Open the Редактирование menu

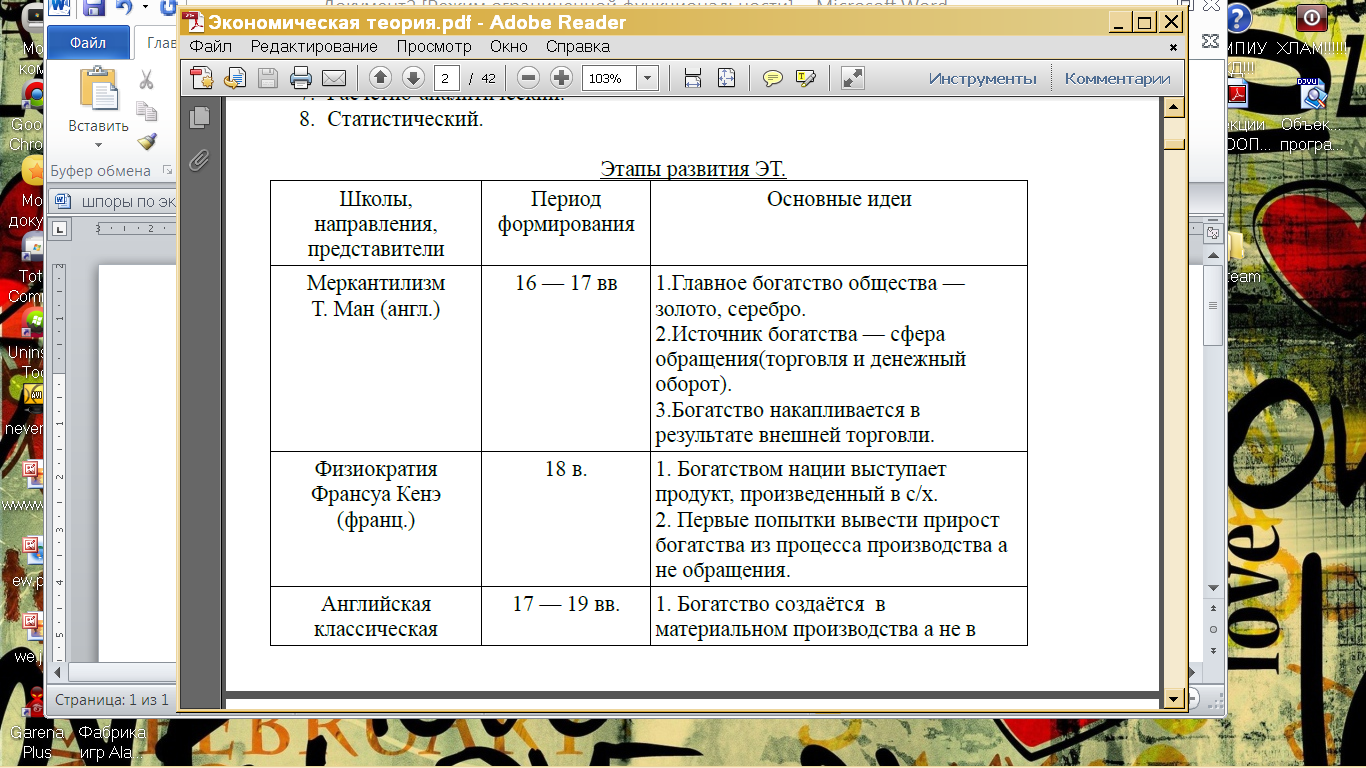(314, 47)
